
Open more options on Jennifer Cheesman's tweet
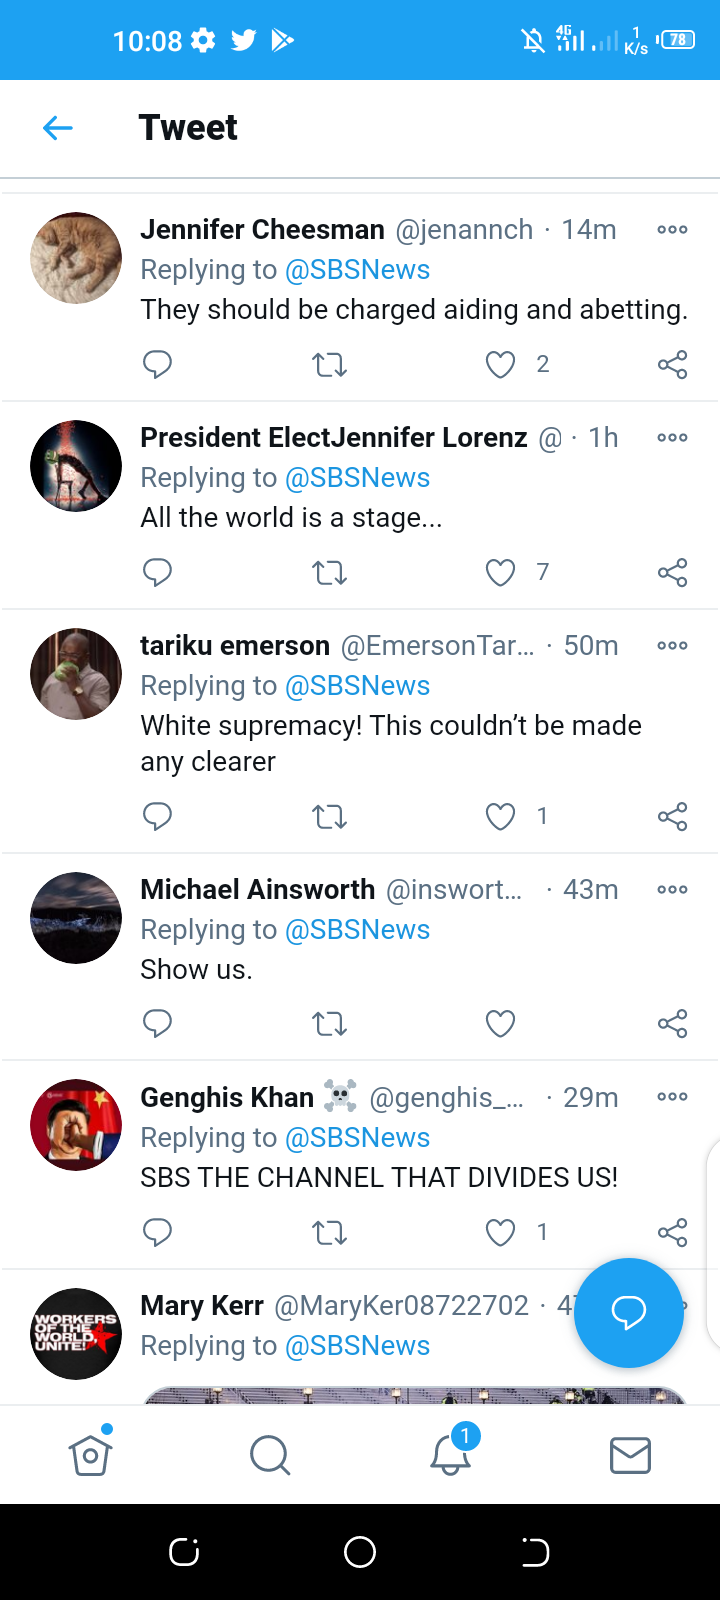click(672, 230)
